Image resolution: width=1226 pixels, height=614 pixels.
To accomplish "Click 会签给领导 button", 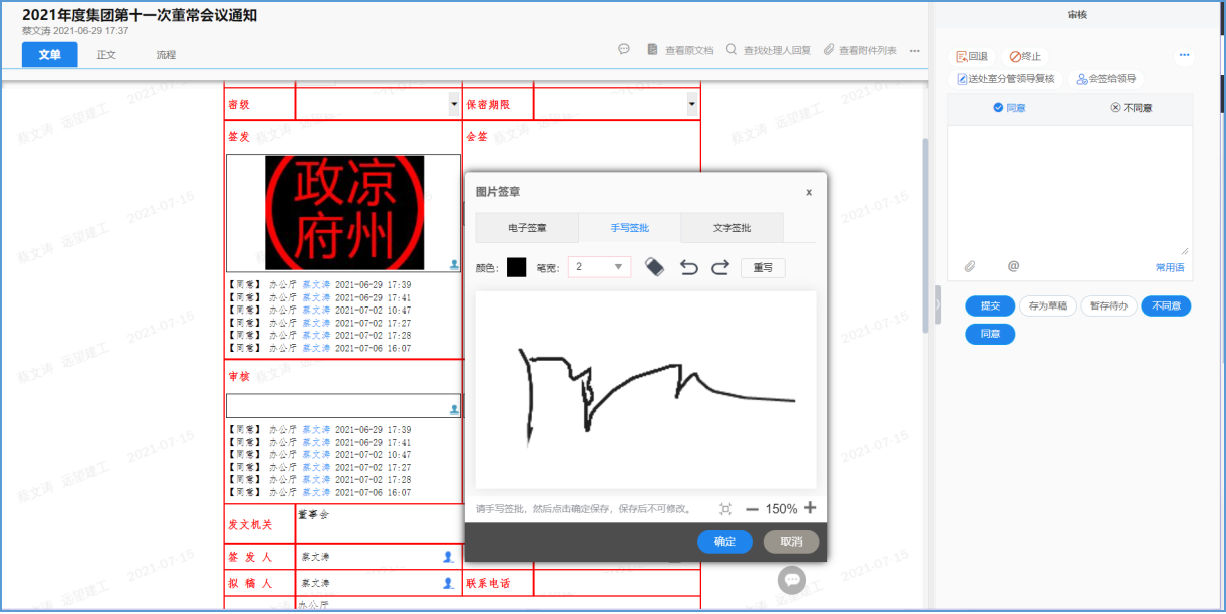I will [x=1106, y=79].
